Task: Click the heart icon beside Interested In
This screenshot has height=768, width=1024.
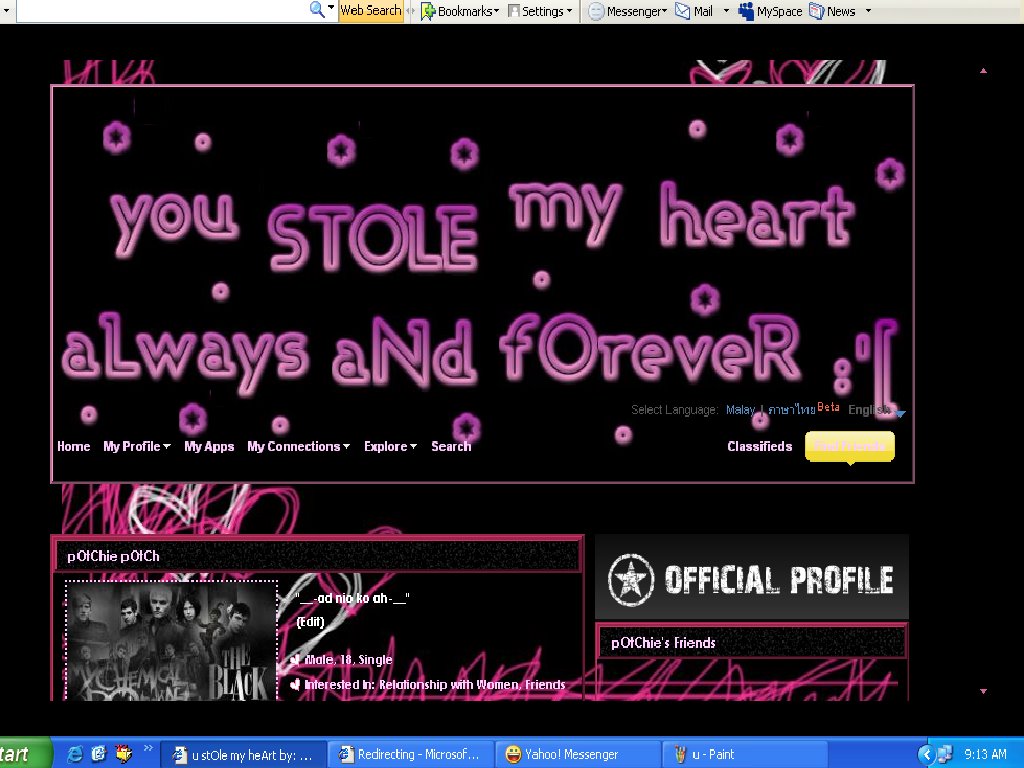Action: pos(295,684)
